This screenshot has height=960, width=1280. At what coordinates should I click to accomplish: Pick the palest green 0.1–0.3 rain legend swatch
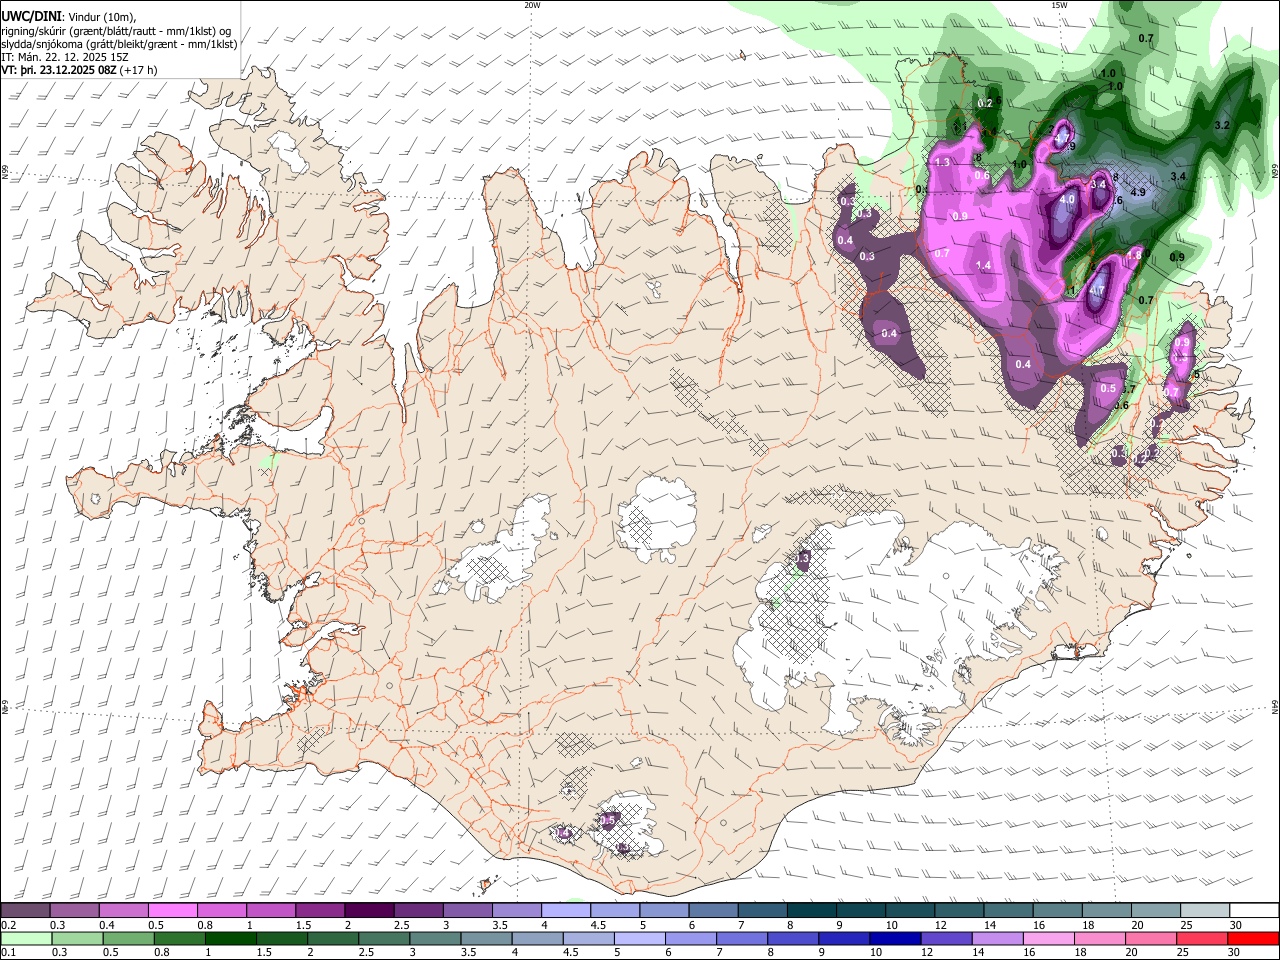[x=25, y=938]
